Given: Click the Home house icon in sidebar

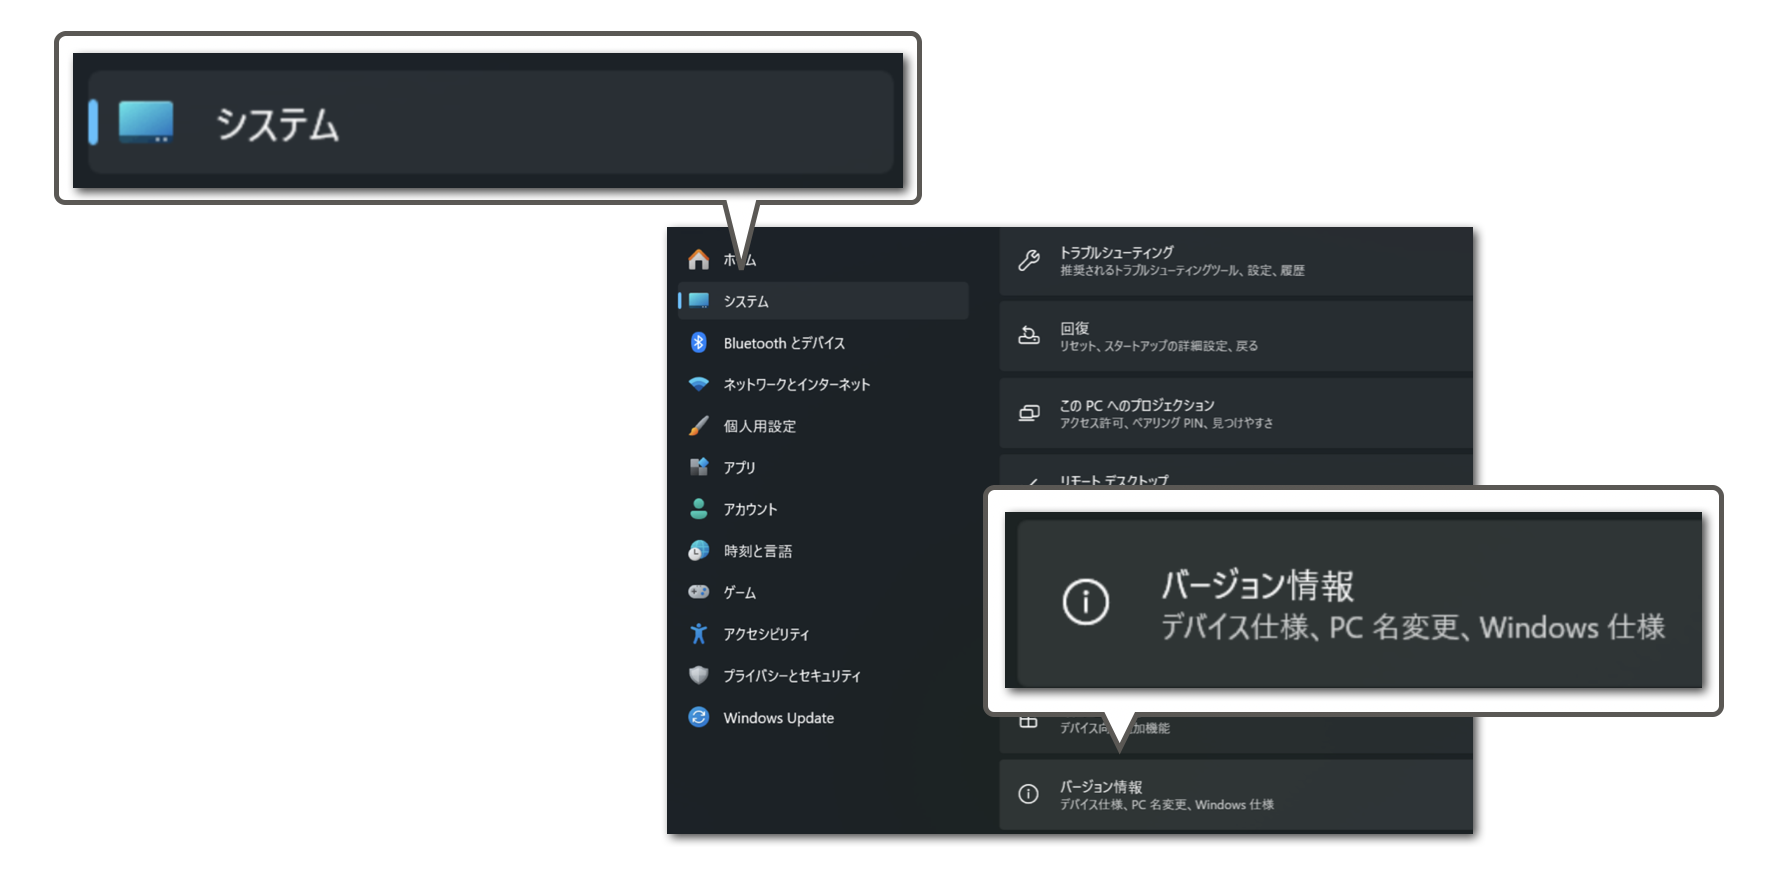Looking at the screenshot, I should [x=698, y=260].
